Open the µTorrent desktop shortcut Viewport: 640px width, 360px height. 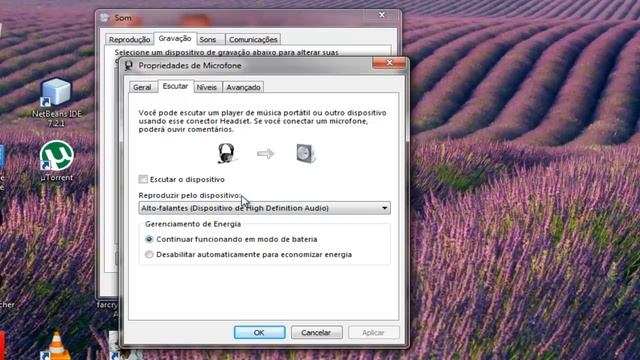coord(56,161)
